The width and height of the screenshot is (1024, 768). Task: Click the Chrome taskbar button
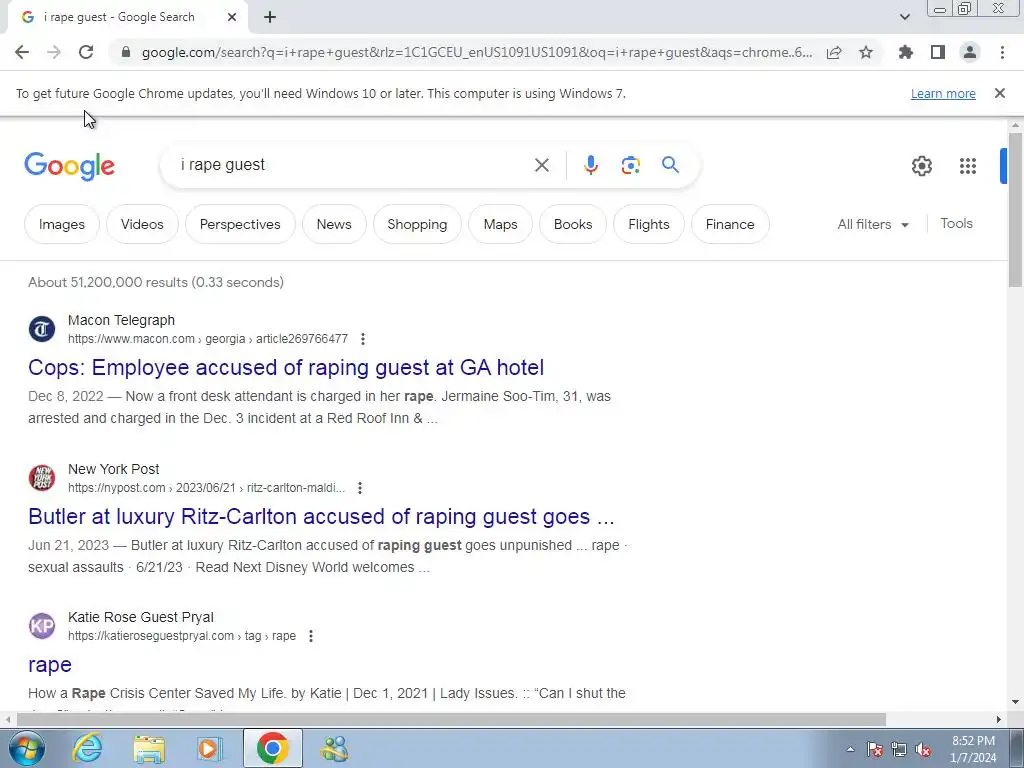pos(272,748)
